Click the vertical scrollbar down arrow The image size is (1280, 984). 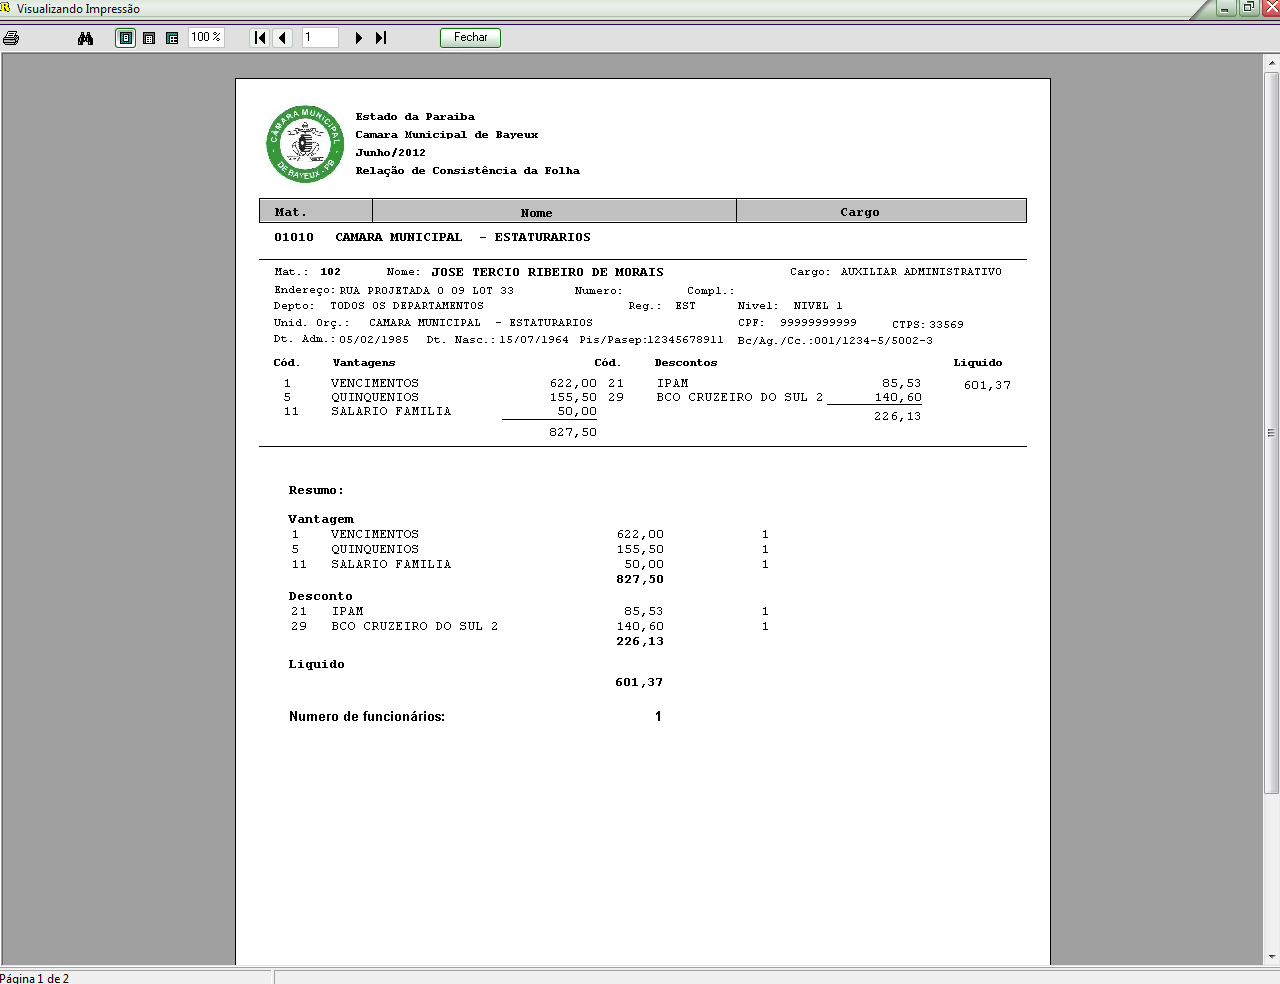1271,957
